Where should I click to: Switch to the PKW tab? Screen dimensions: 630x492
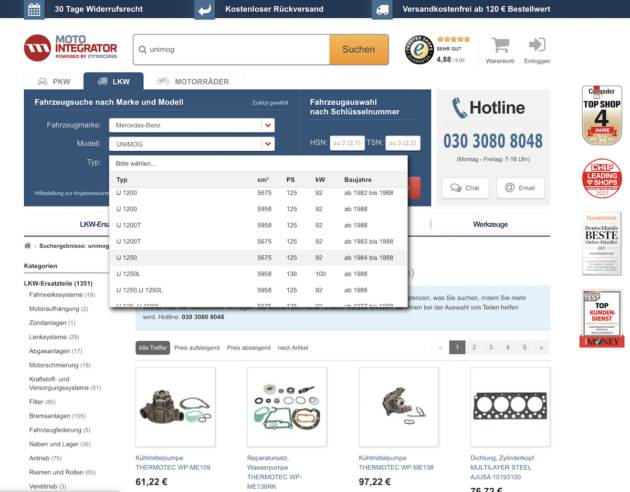(54, 81)
